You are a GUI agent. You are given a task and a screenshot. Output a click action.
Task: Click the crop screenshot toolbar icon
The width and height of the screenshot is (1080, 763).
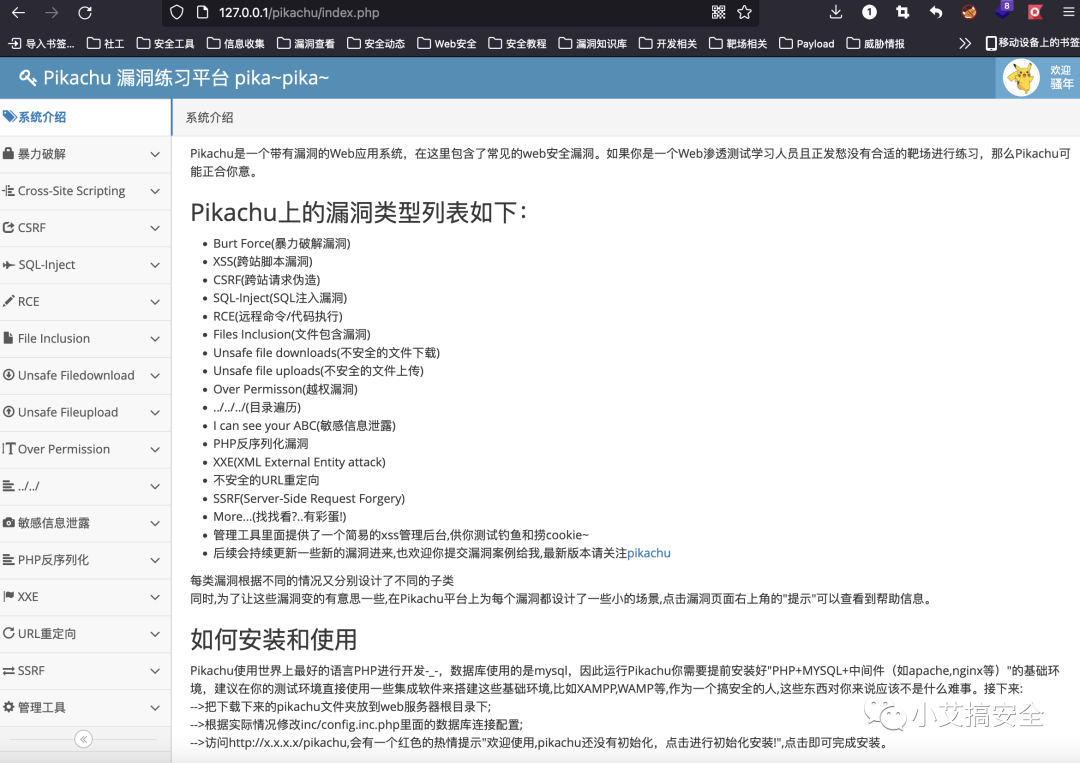click(x=902, y=12)
